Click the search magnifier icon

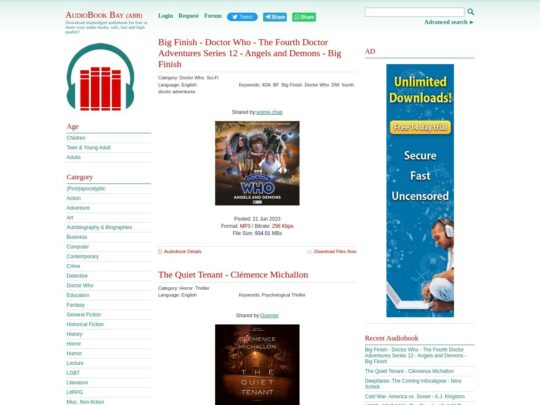pos(470,12)
